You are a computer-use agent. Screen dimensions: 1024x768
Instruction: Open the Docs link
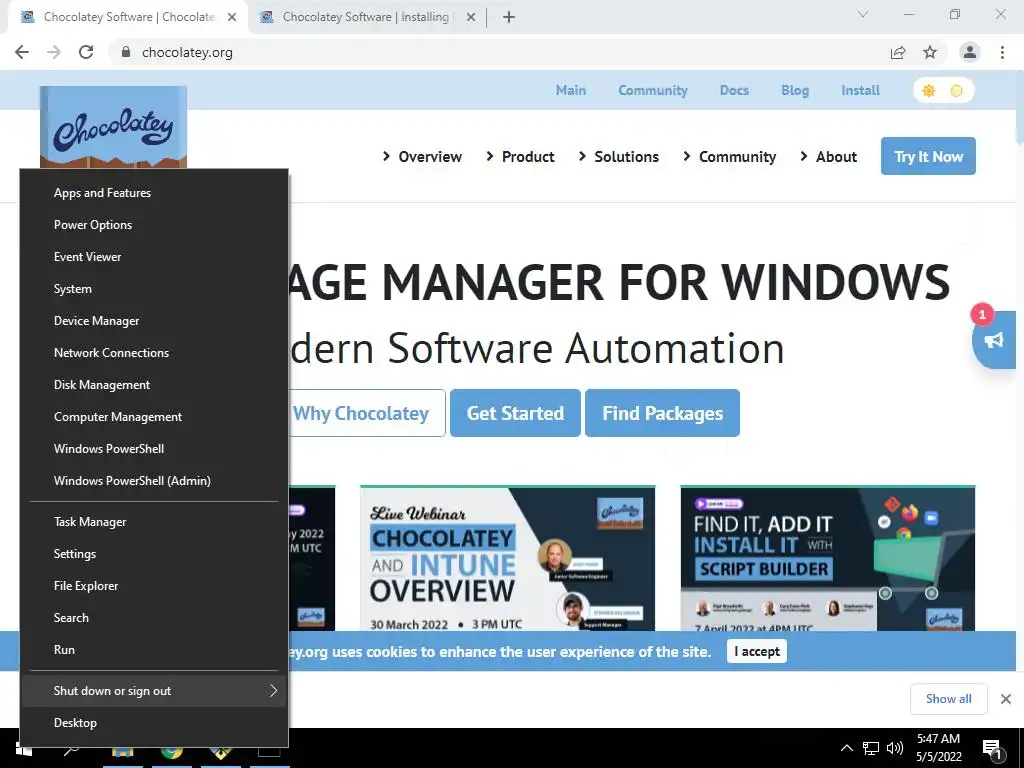coord(734,91)
